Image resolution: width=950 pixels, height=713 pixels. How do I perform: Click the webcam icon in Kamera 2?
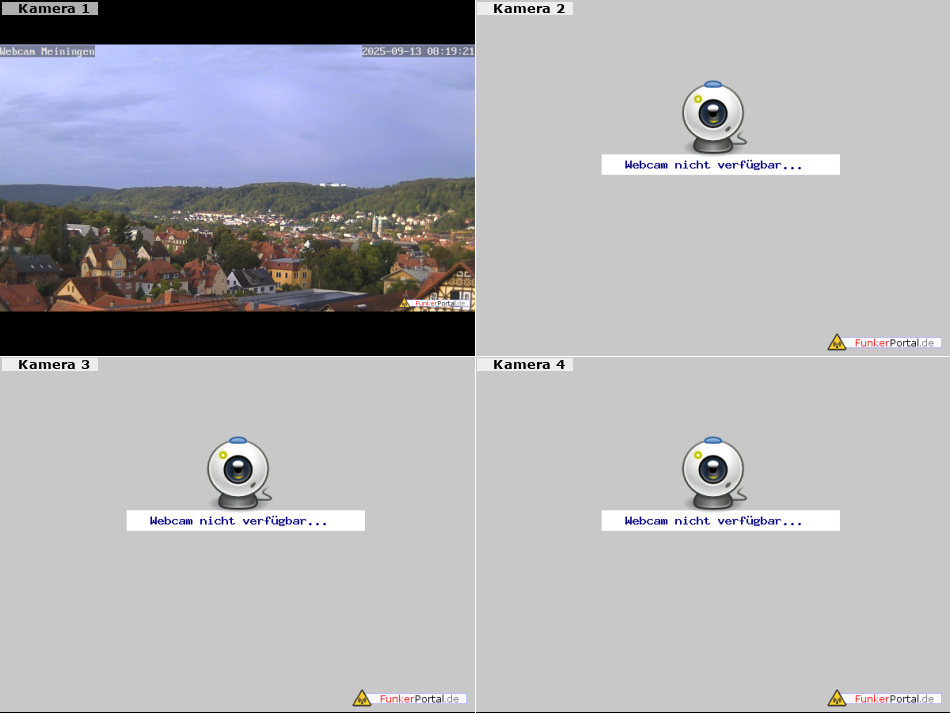click(x=714, y=117)
